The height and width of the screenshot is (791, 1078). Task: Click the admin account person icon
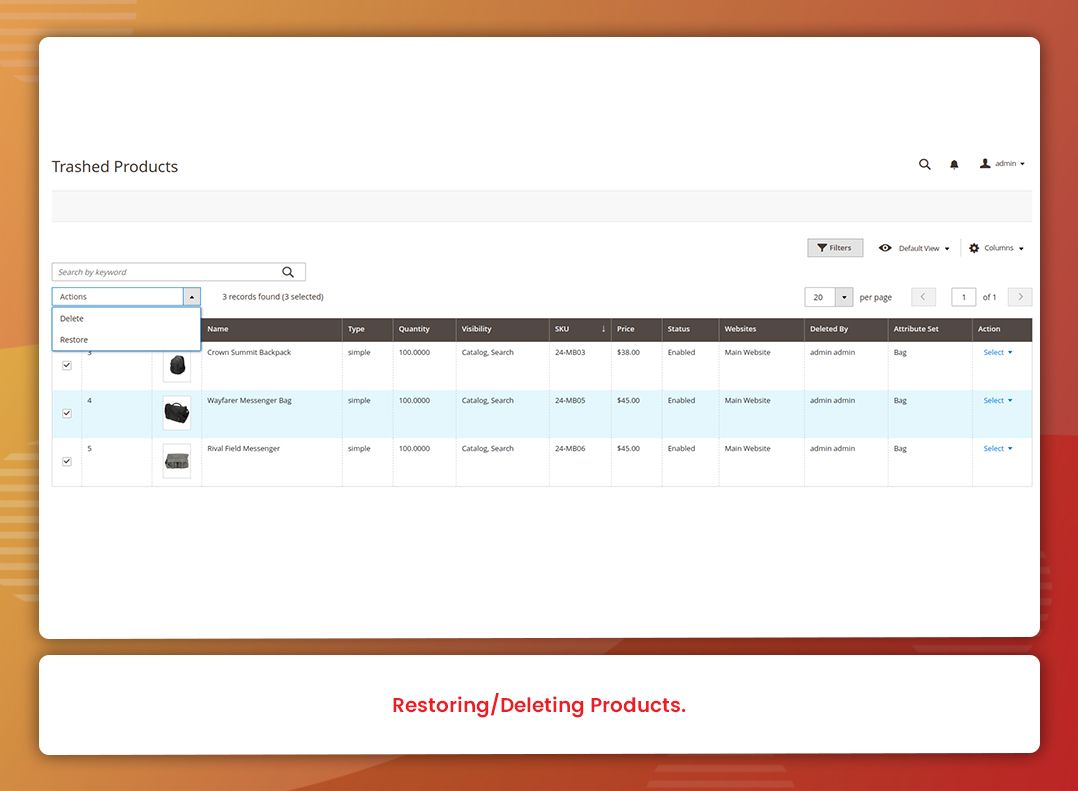[x=984, y=163]
